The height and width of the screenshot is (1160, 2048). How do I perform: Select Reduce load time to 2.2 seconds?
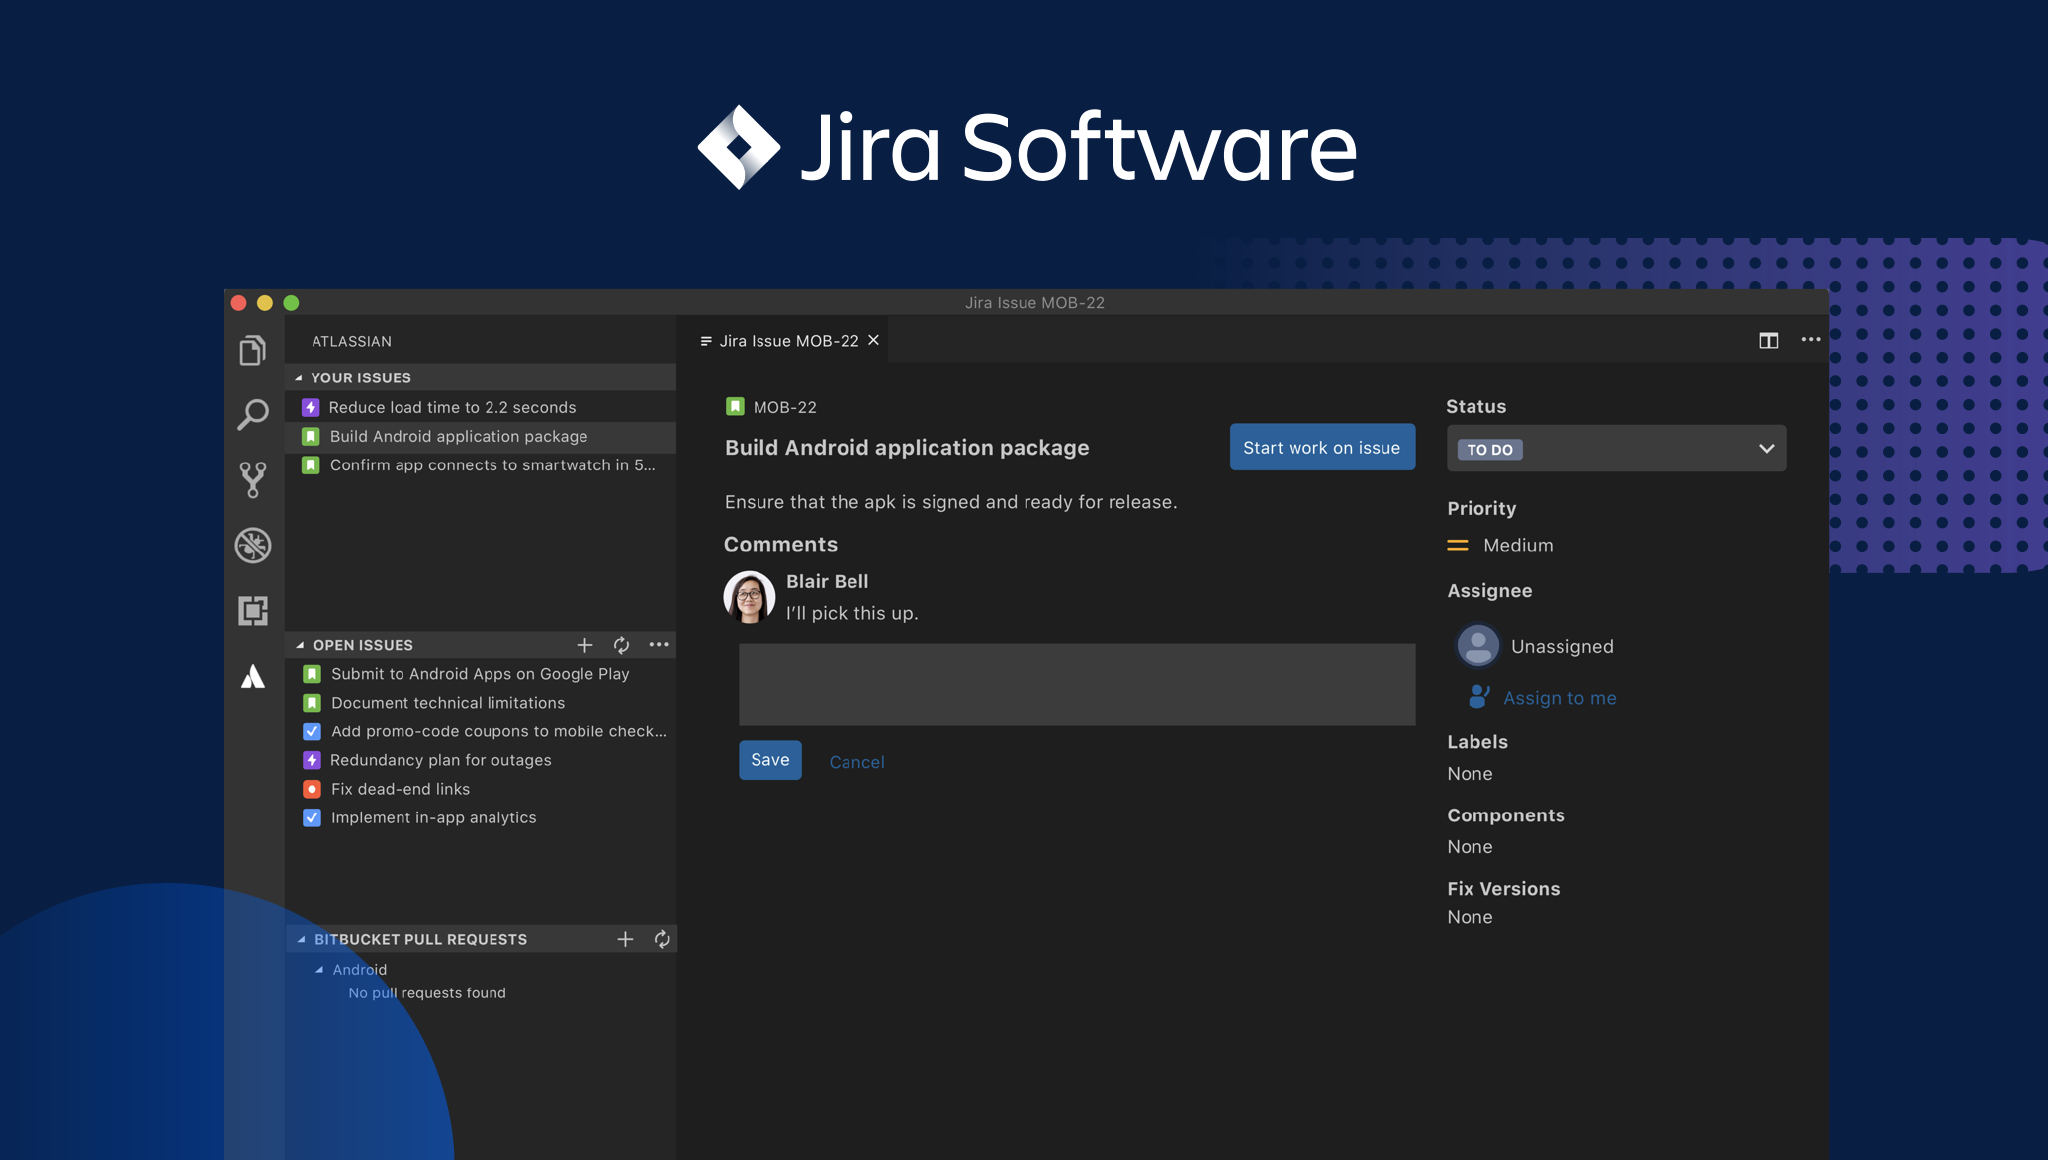(480, 407)
